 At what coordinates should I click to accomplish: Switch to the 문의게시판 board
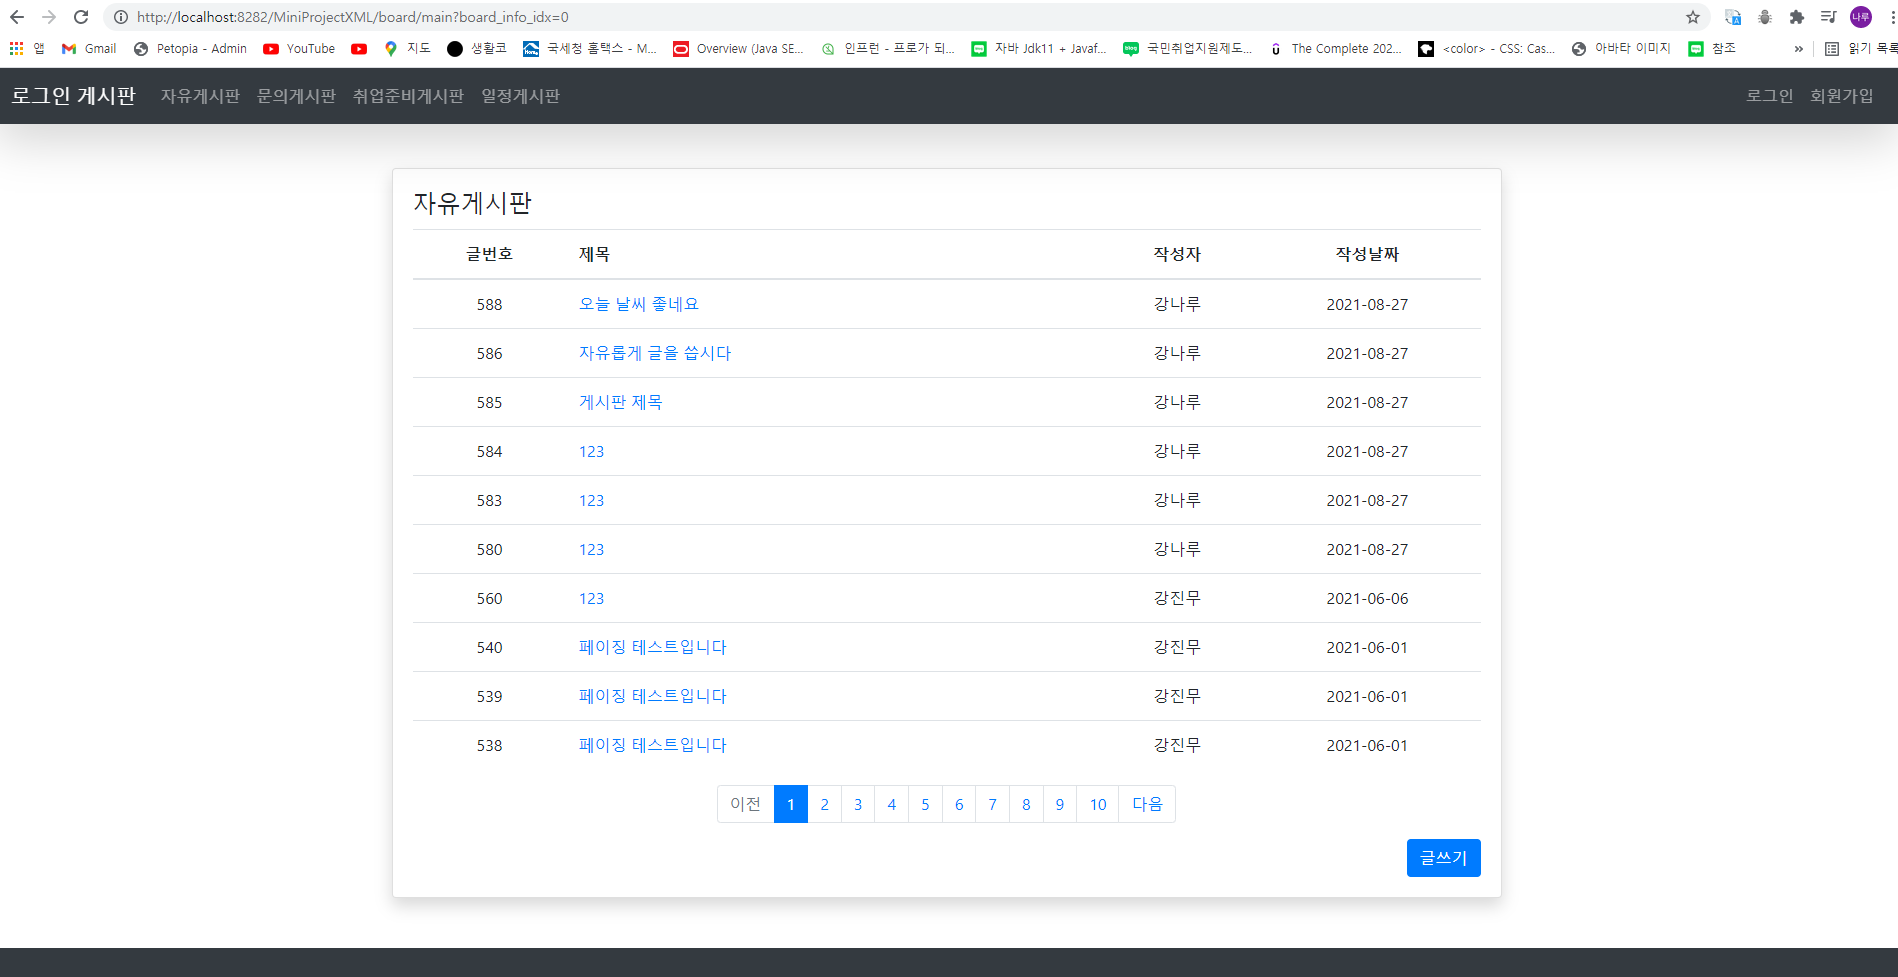click(x=295, y=96)
